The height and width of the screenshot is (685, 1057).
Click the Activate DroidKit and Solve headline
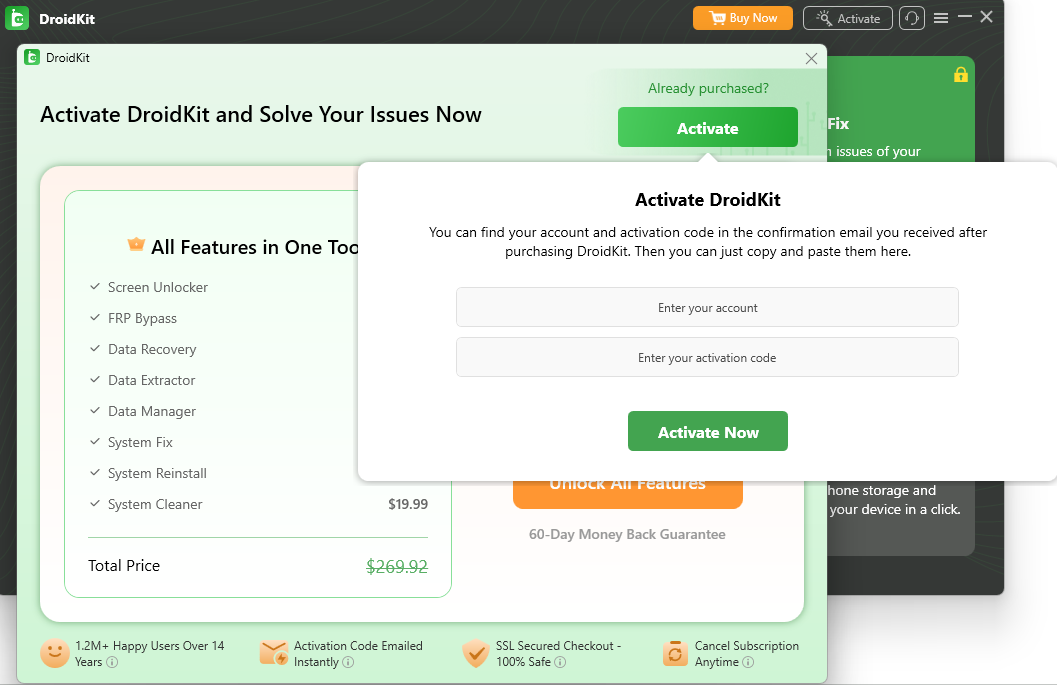(261, 115)
